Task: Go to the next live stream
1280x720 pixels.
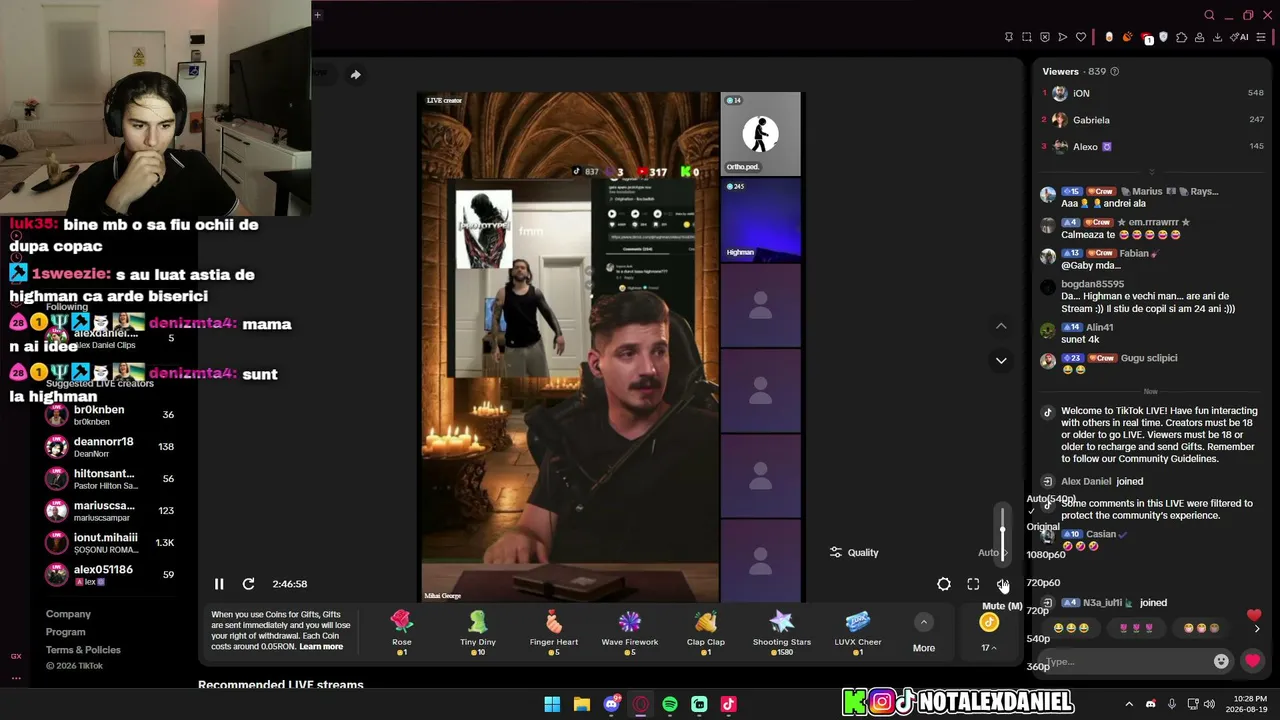Action: pos(1001,360)
